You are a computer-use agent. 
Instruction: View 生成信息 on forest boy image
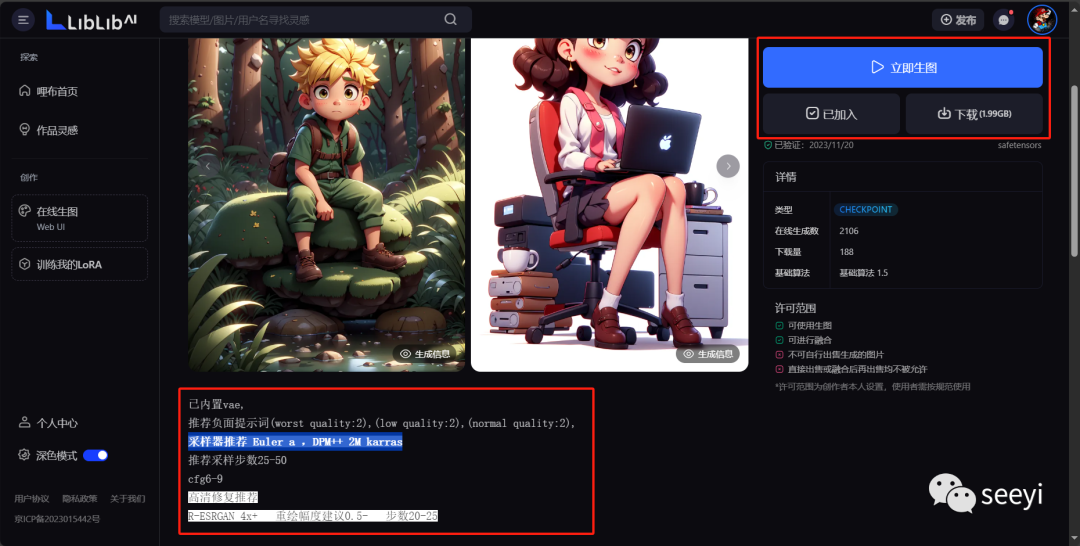pos(425,354)
